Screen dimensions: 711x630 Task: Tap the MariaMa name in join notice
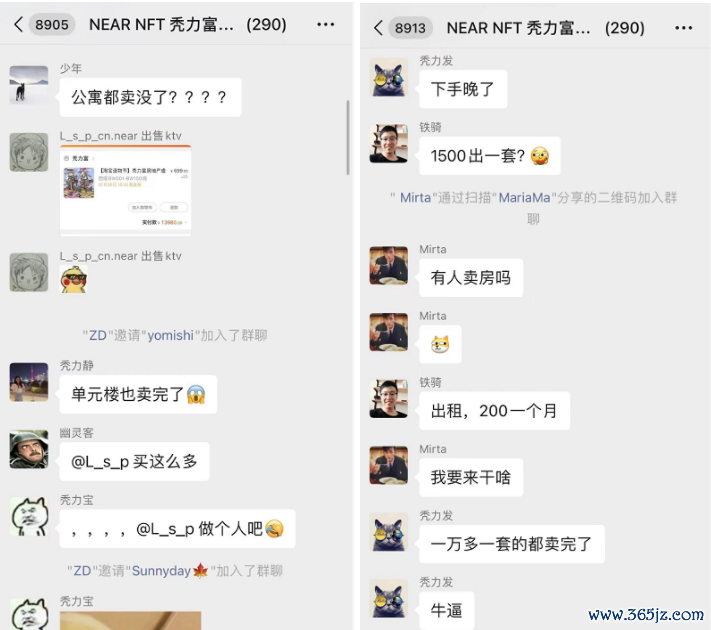click(x=524, y=198)
